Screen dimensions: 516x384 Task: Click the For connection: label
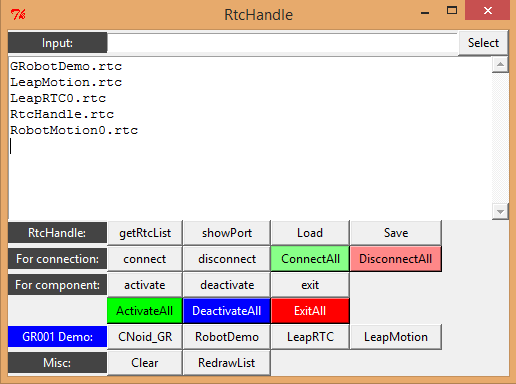57,259
